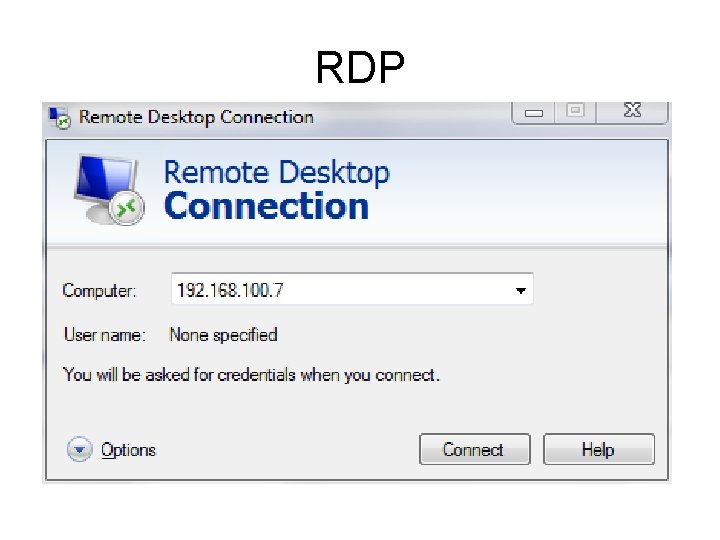Viewport: 720px width, 540px height.
Task: Click the 'None specified' user name text
Action: point(224,335)
